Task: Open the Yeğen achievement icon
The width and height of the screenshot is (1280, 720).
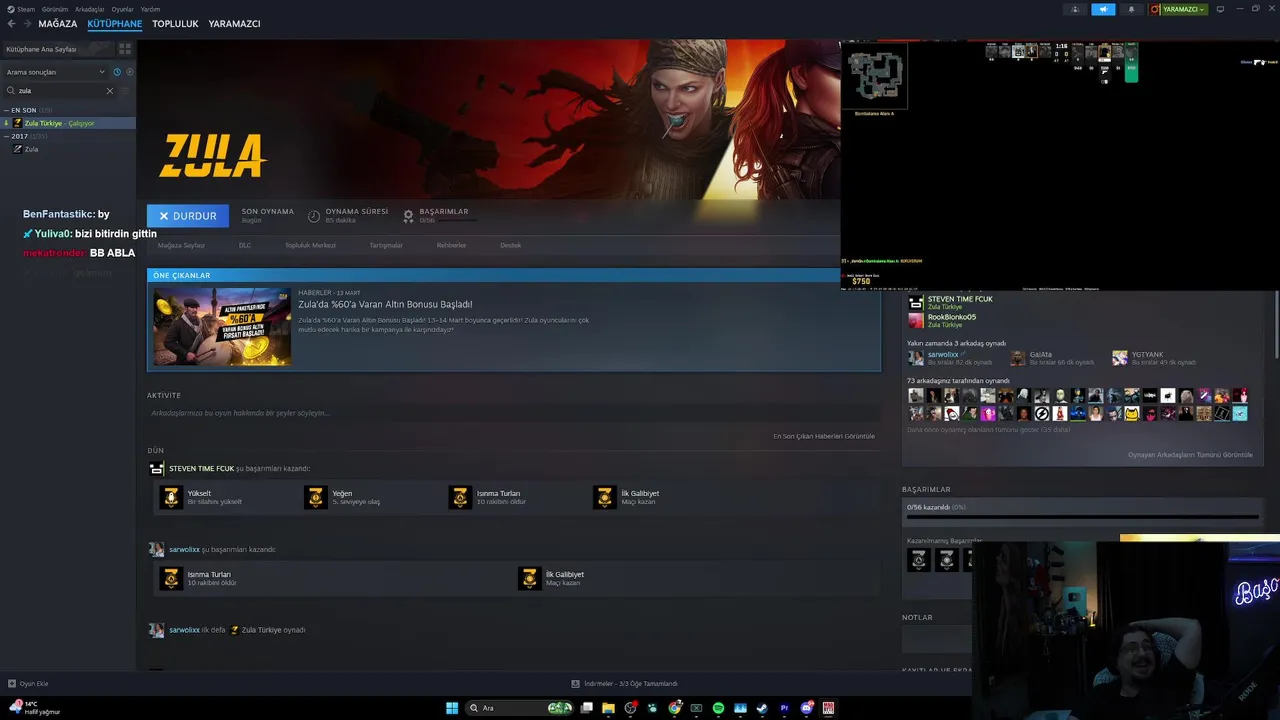Action: click(x=316, y=497)
